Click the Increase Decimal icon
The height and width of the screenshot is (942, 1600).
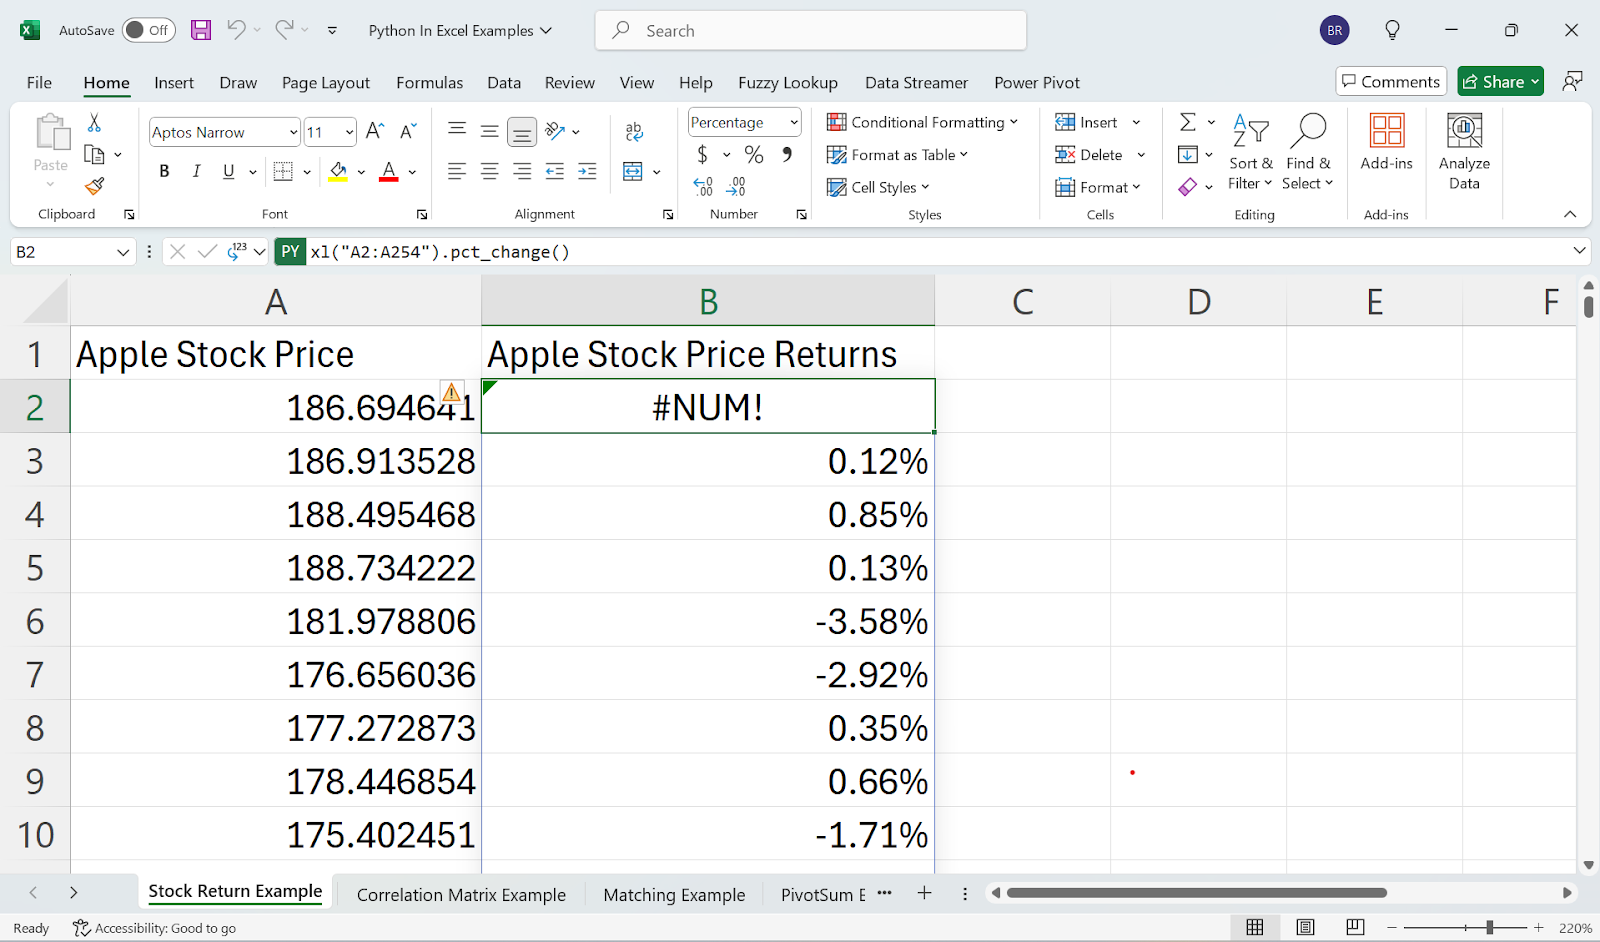tap(703, 186)
